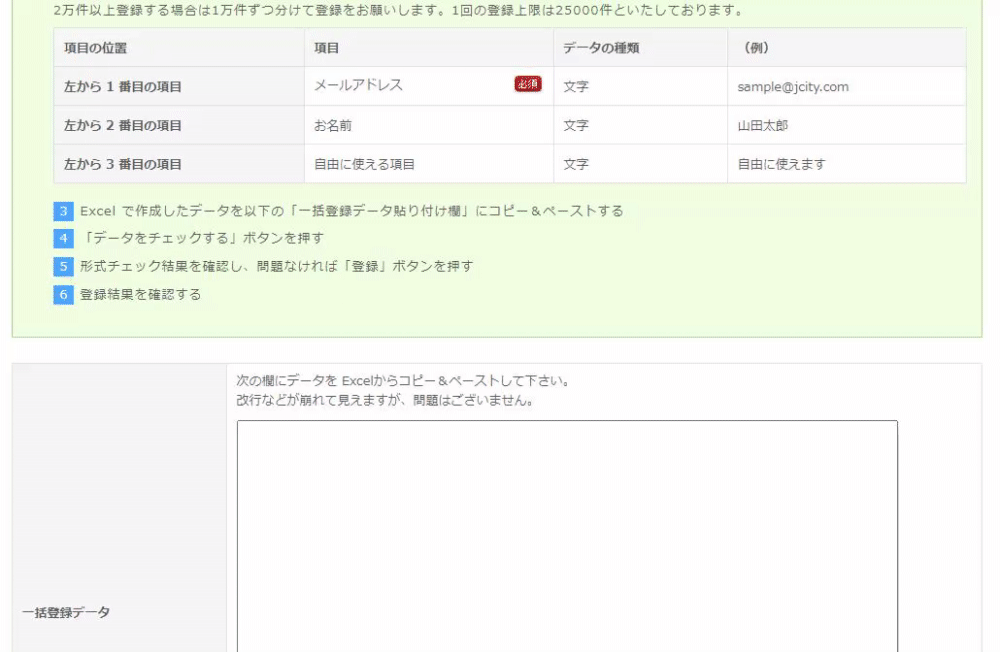Click step 3 text about copying Excel data
Image resolution: width=1000 pixels, height=652 pixels.
351,211
